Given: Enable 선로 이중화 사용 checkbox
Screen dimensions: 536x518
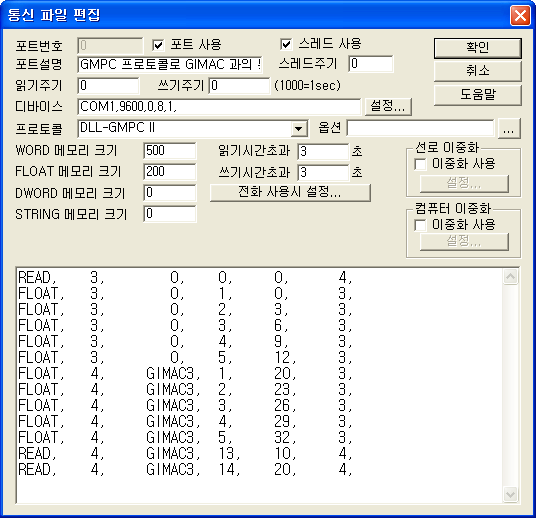Looking at the screenshot, I should [x=420, y=164].
